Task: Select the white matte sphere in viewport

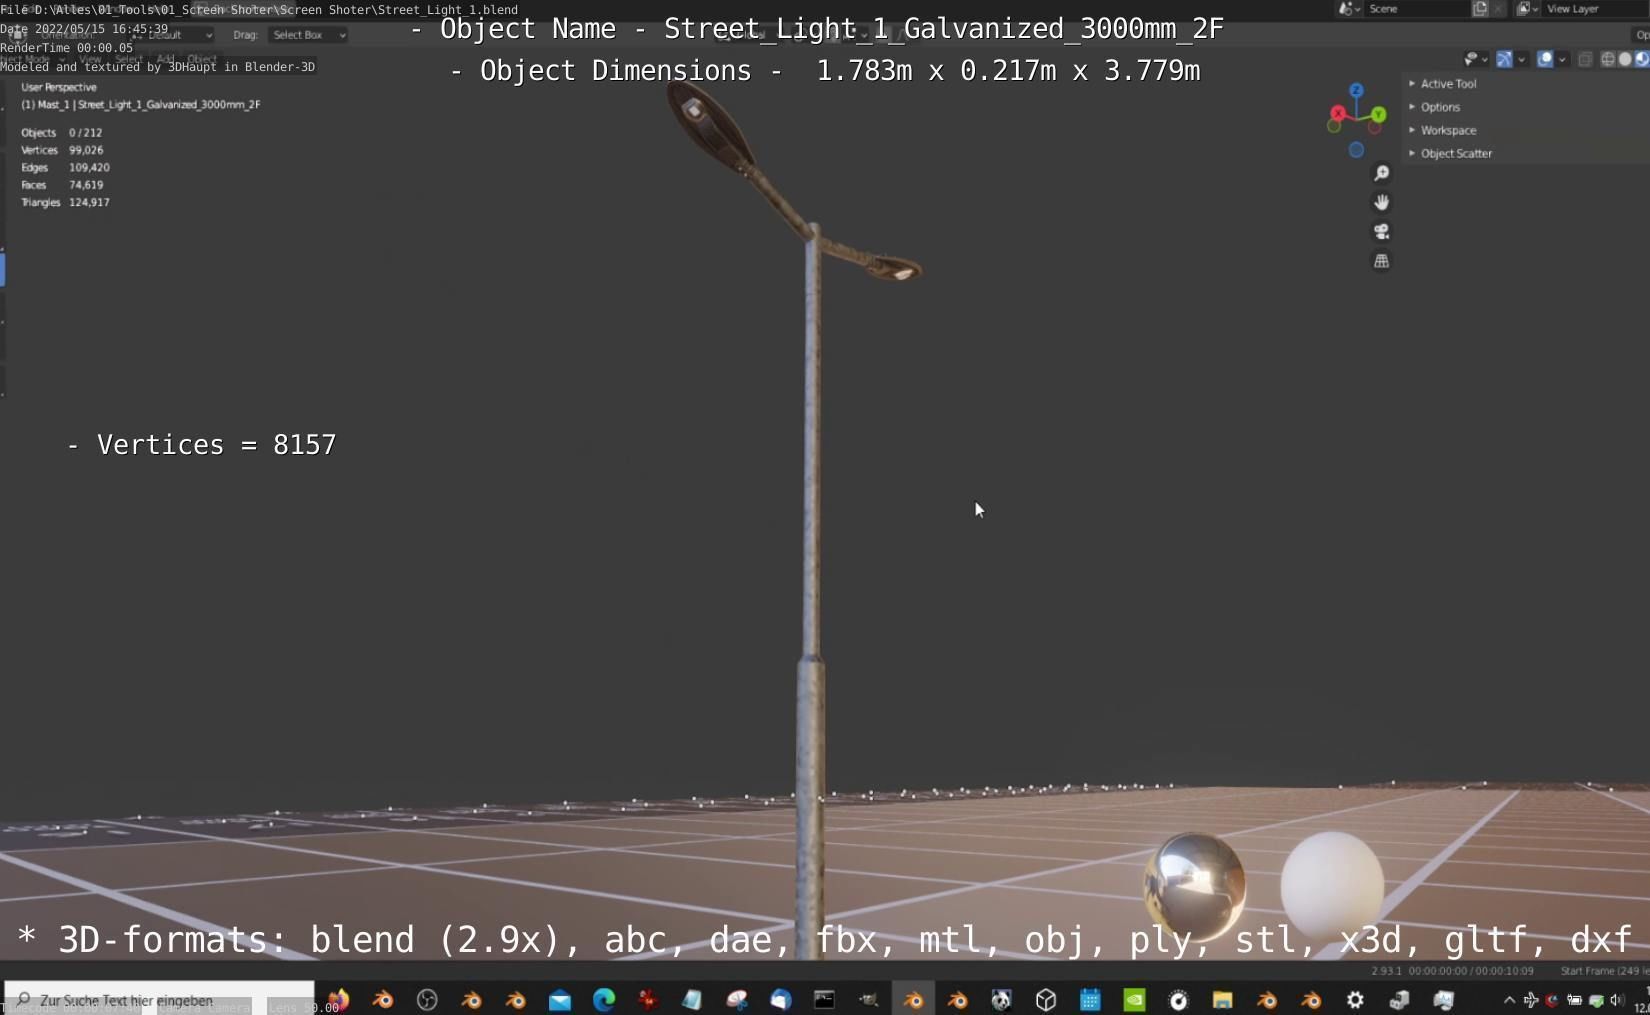Action: coord(1332,885)
